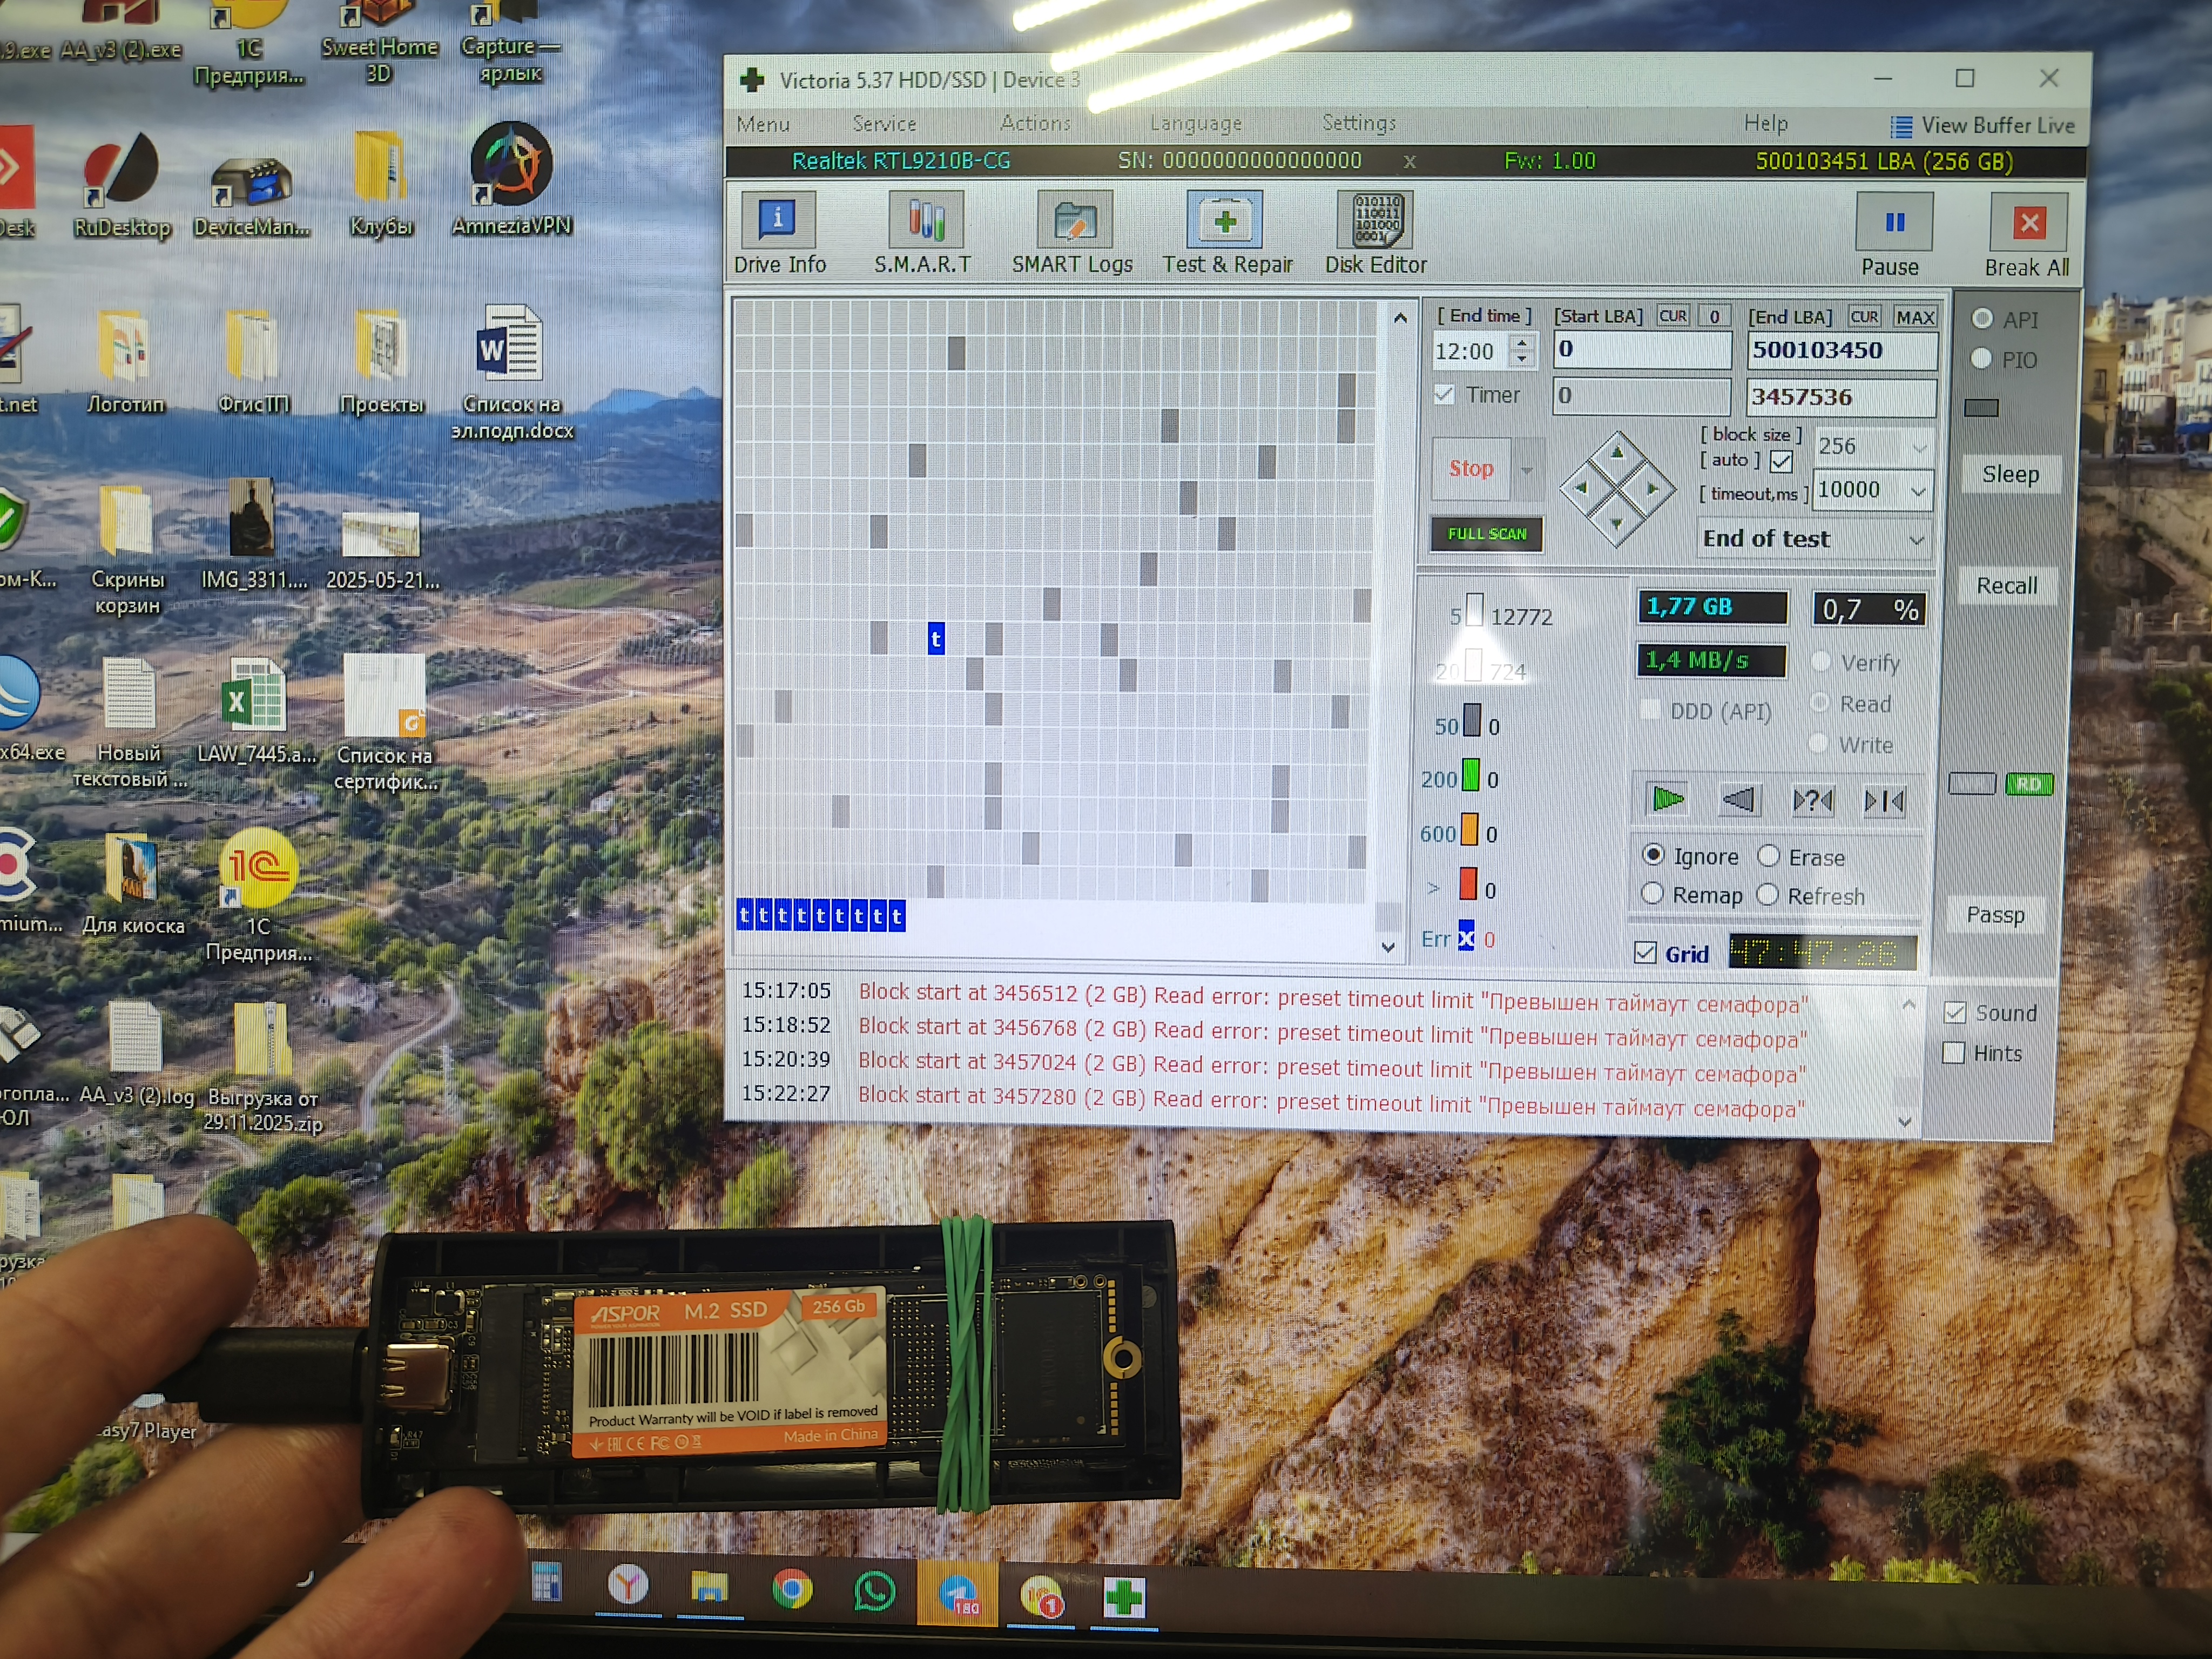Select the Remap radio option

1653,894
